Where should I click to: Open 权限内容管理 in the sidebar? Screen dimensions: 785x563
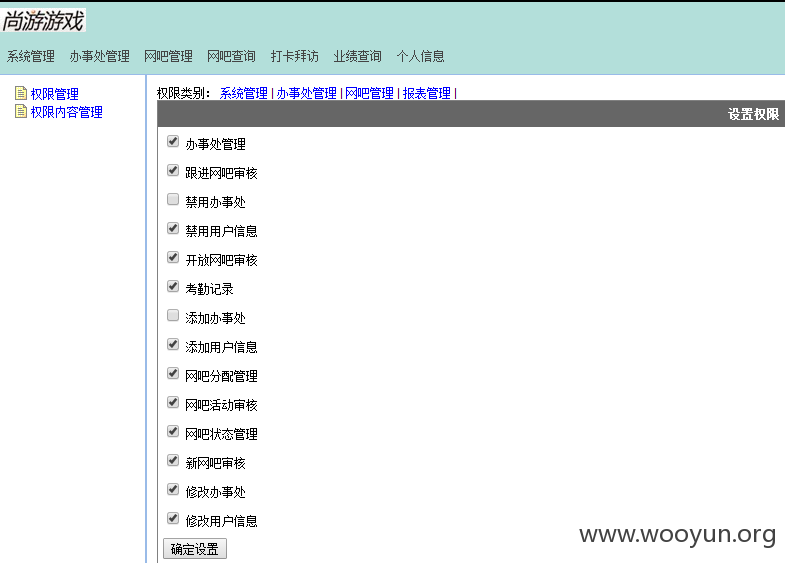click(67, 112)
